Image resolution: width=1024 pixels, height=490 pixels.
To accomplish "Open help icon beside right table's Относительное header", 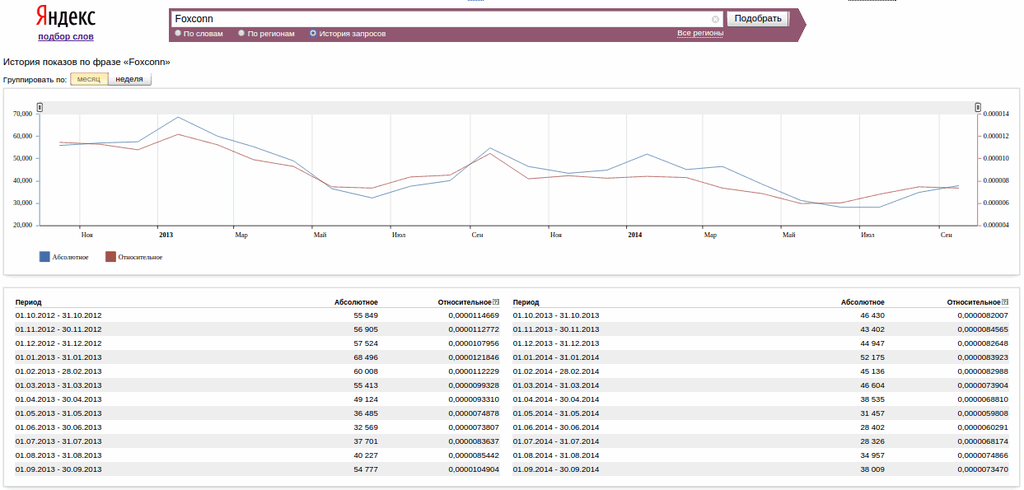I will click(1004, 302).
